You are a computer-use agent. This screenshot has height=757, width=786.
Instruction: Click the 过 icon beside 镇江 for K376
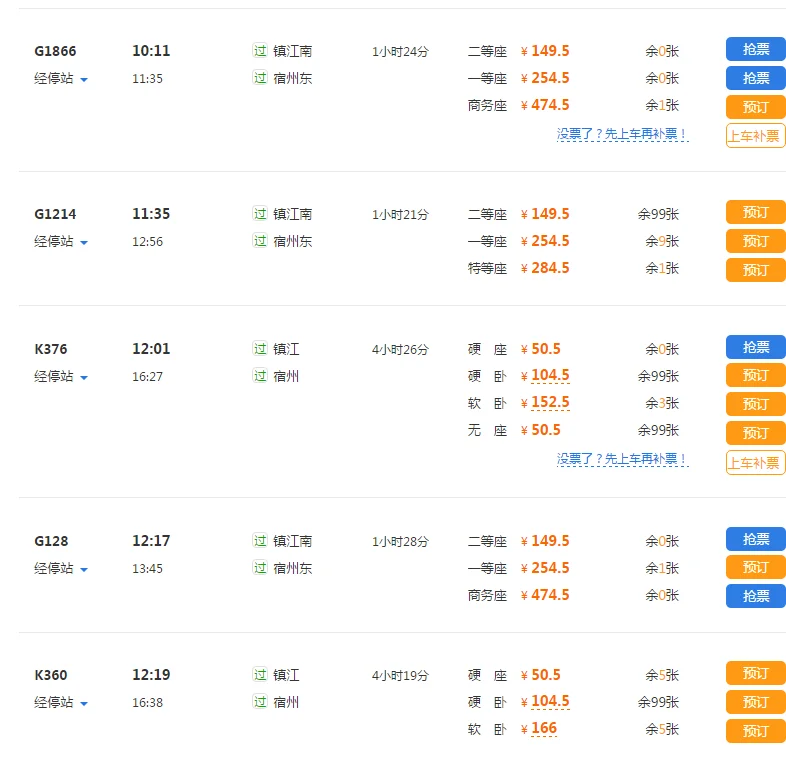tap(260, 349)
